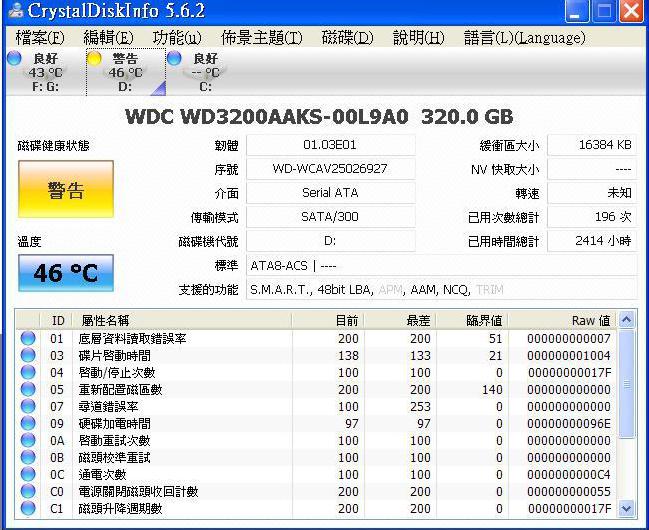Viewport: 649px width, 530px height.
Task: Click the supported features field with S.M.A.R.T.
Action: [442, 289]
